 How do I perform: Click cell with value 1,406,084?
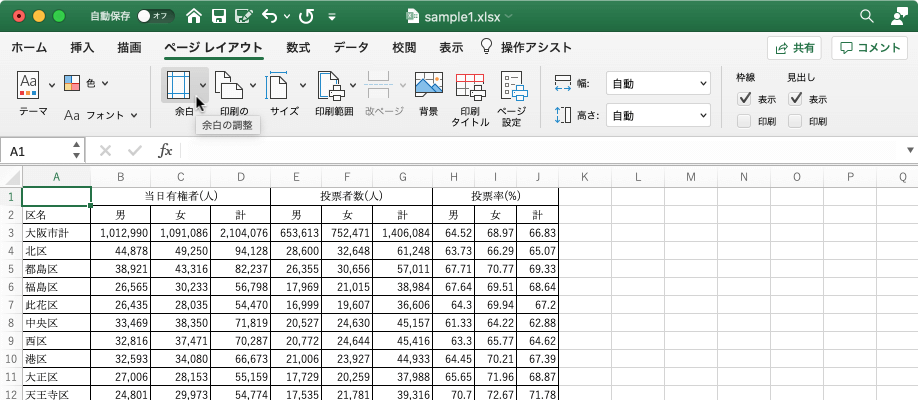403,233
